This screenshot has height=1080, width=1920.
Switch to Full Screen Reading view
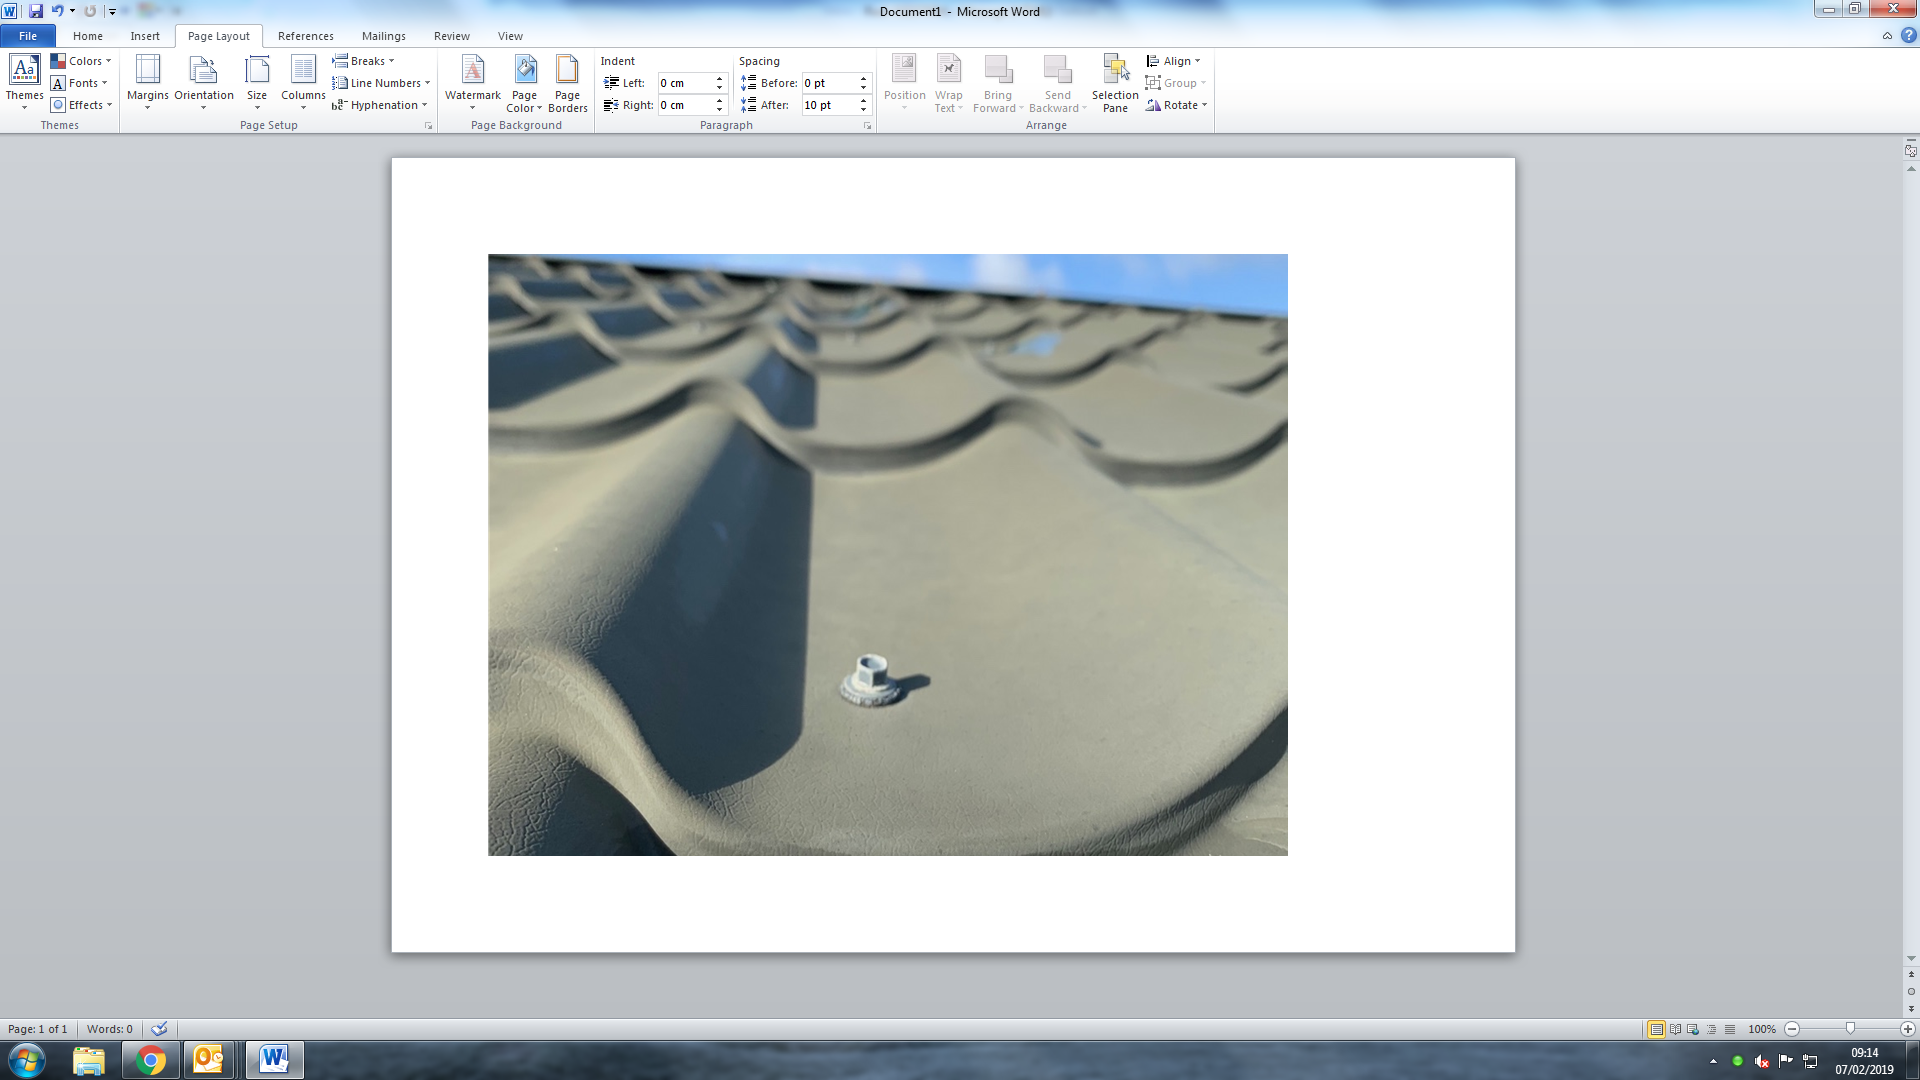coord(1675,1029)
